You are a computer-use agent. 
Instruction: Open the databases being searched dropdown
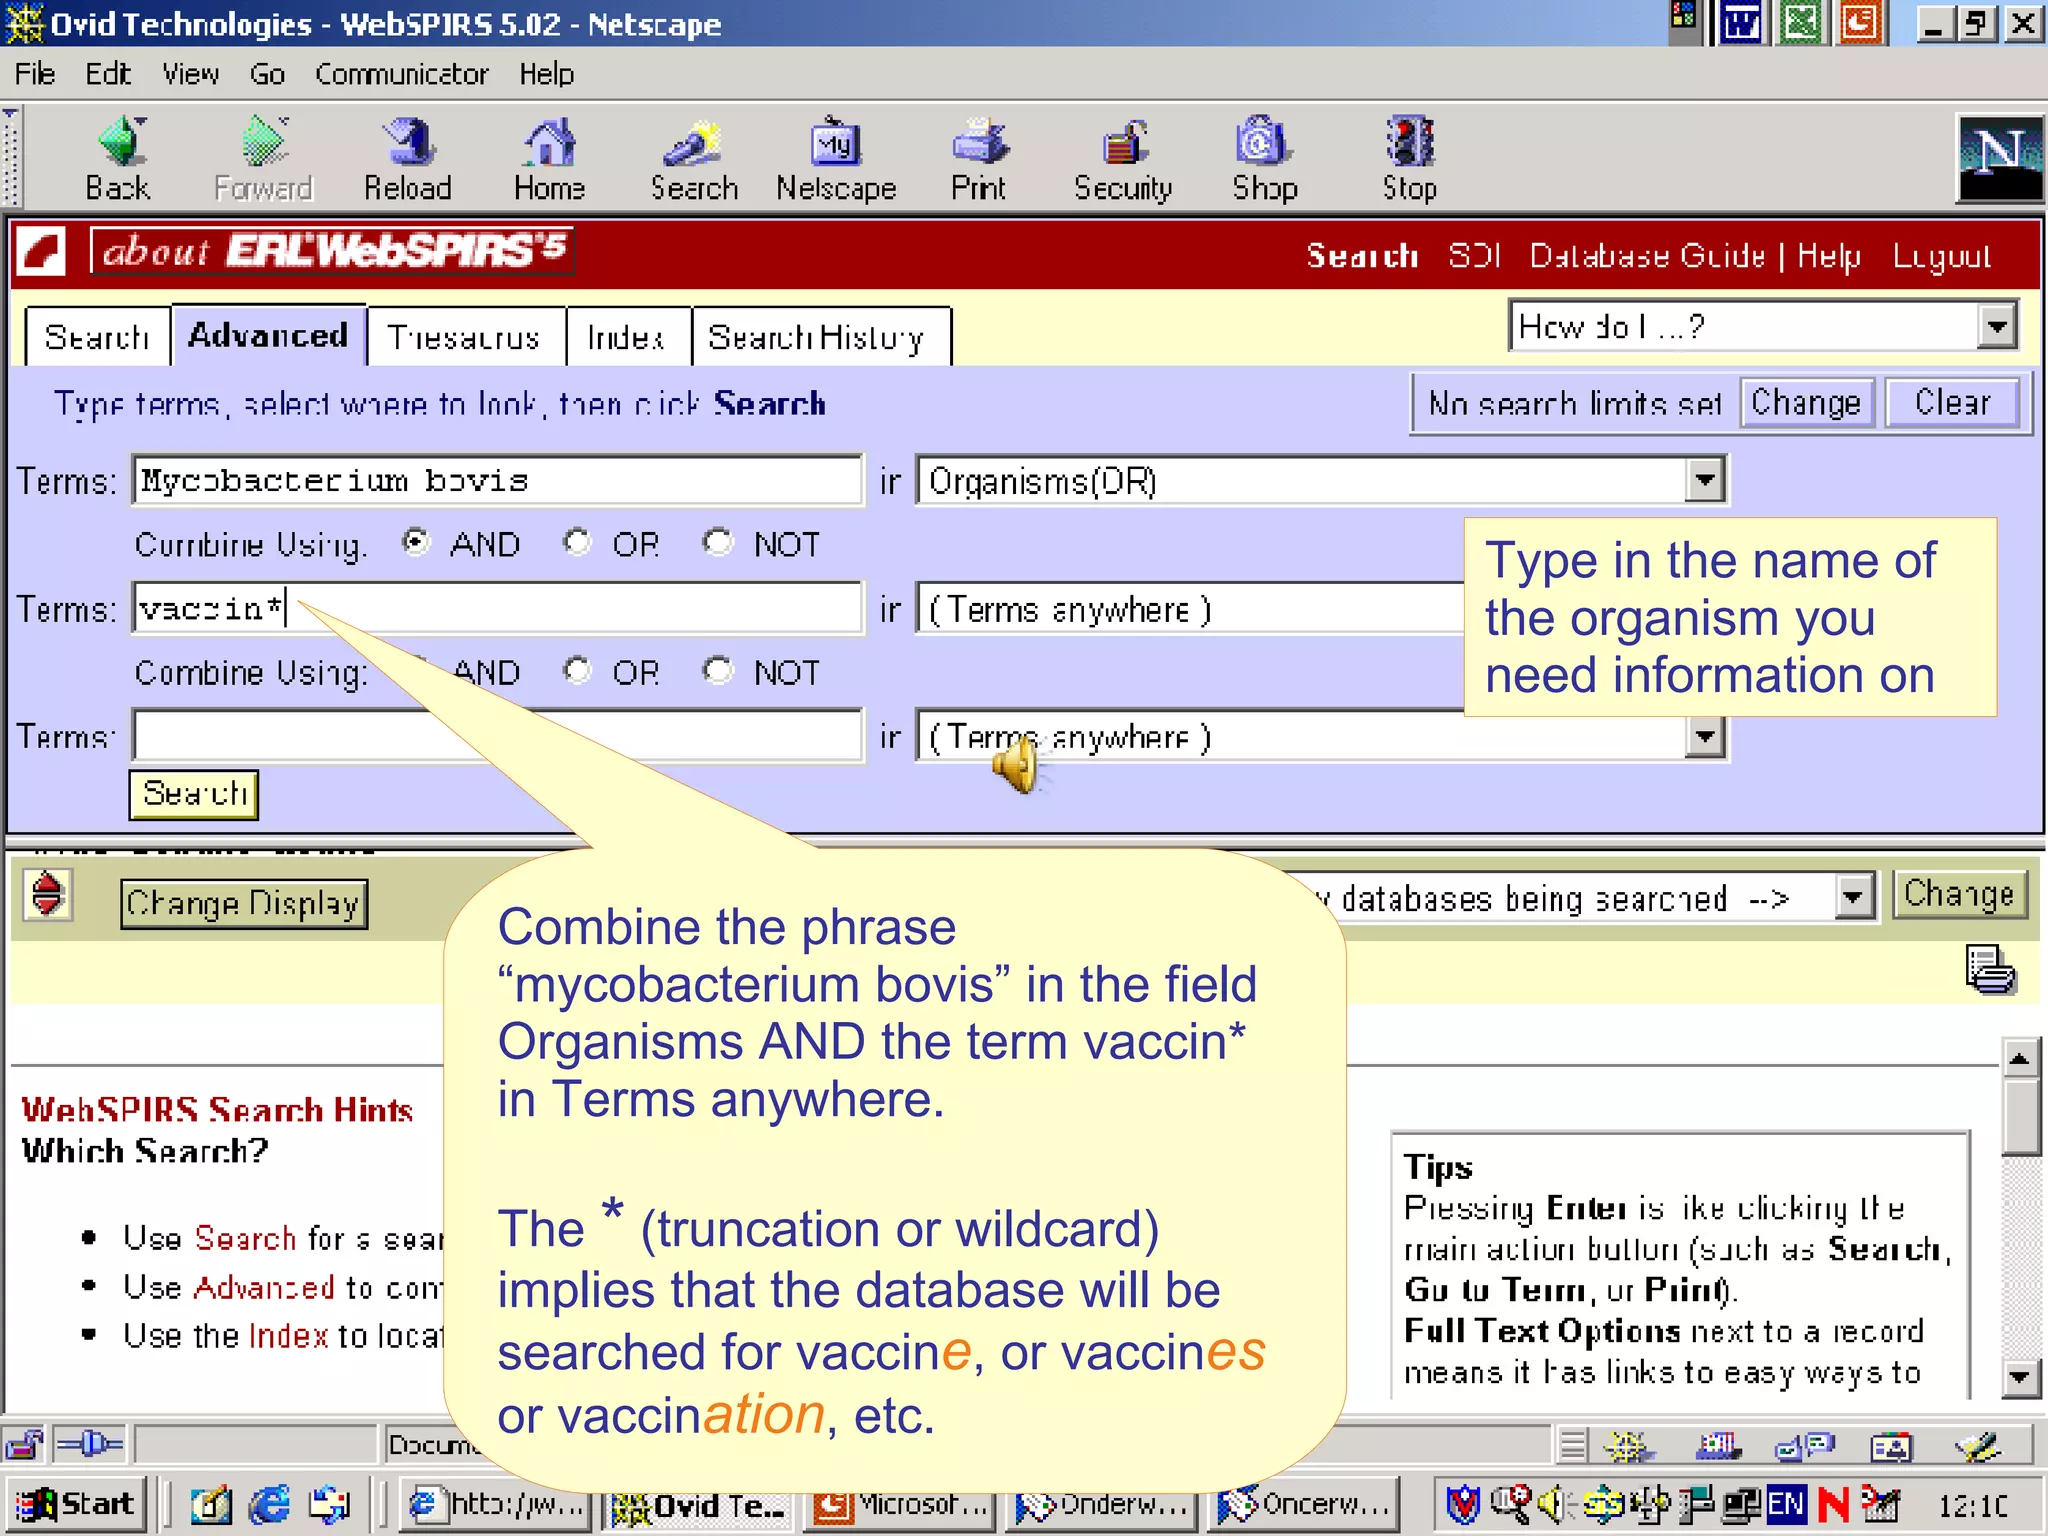[x=1853, y=897]
